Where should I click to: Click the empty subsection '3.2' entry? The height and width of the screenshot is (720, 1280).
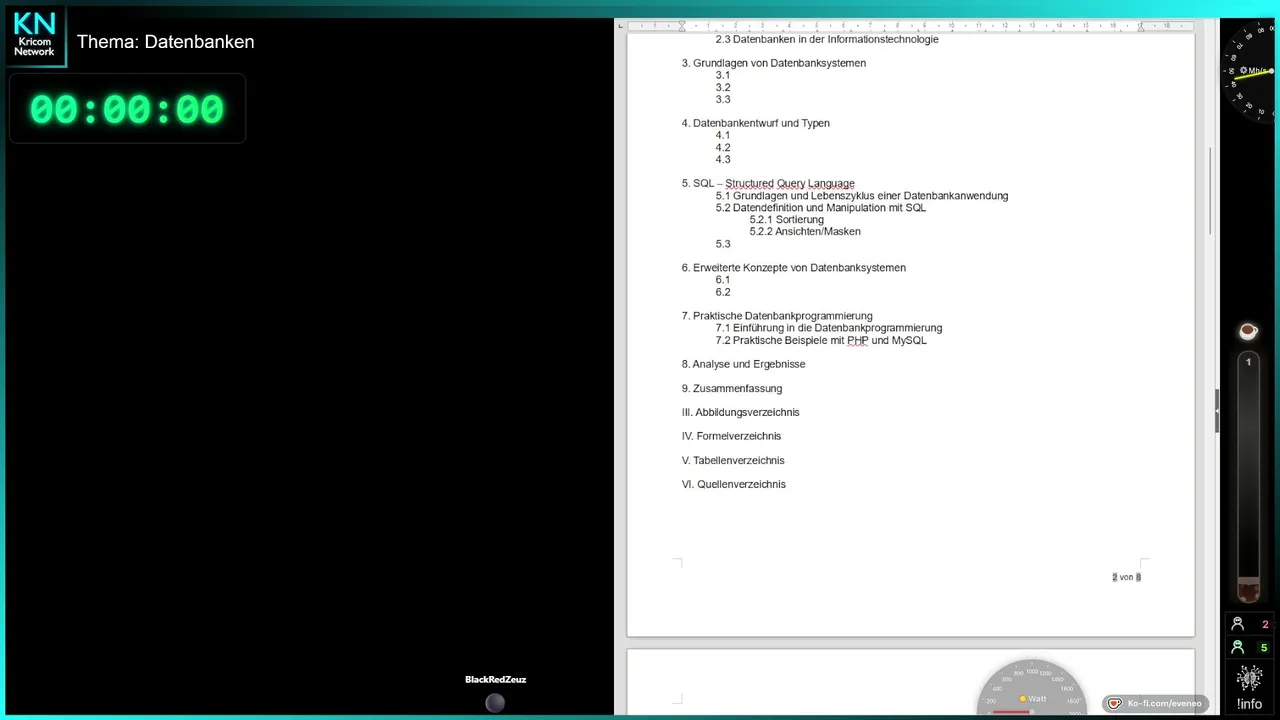pyautogui.click(x=723, y=87)
